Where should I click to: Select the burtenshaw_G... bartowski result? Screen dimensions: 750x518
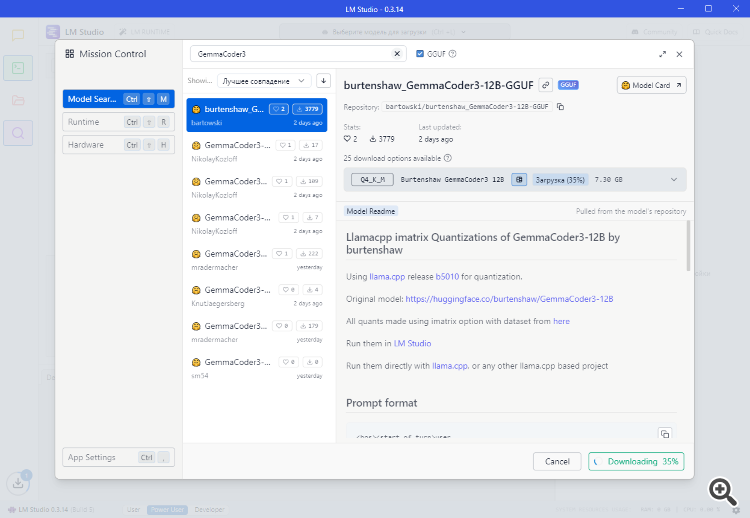[257, 115]
